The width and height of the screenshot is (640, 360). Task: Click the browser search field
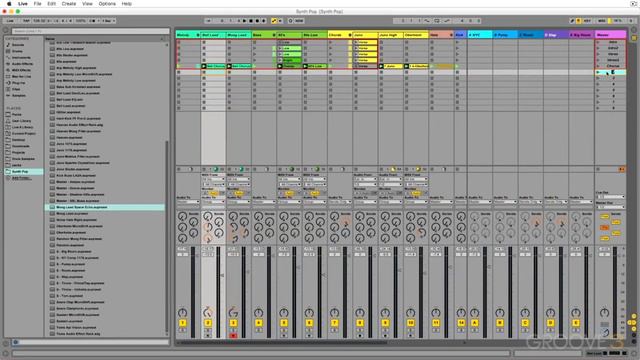pos(90,31)
